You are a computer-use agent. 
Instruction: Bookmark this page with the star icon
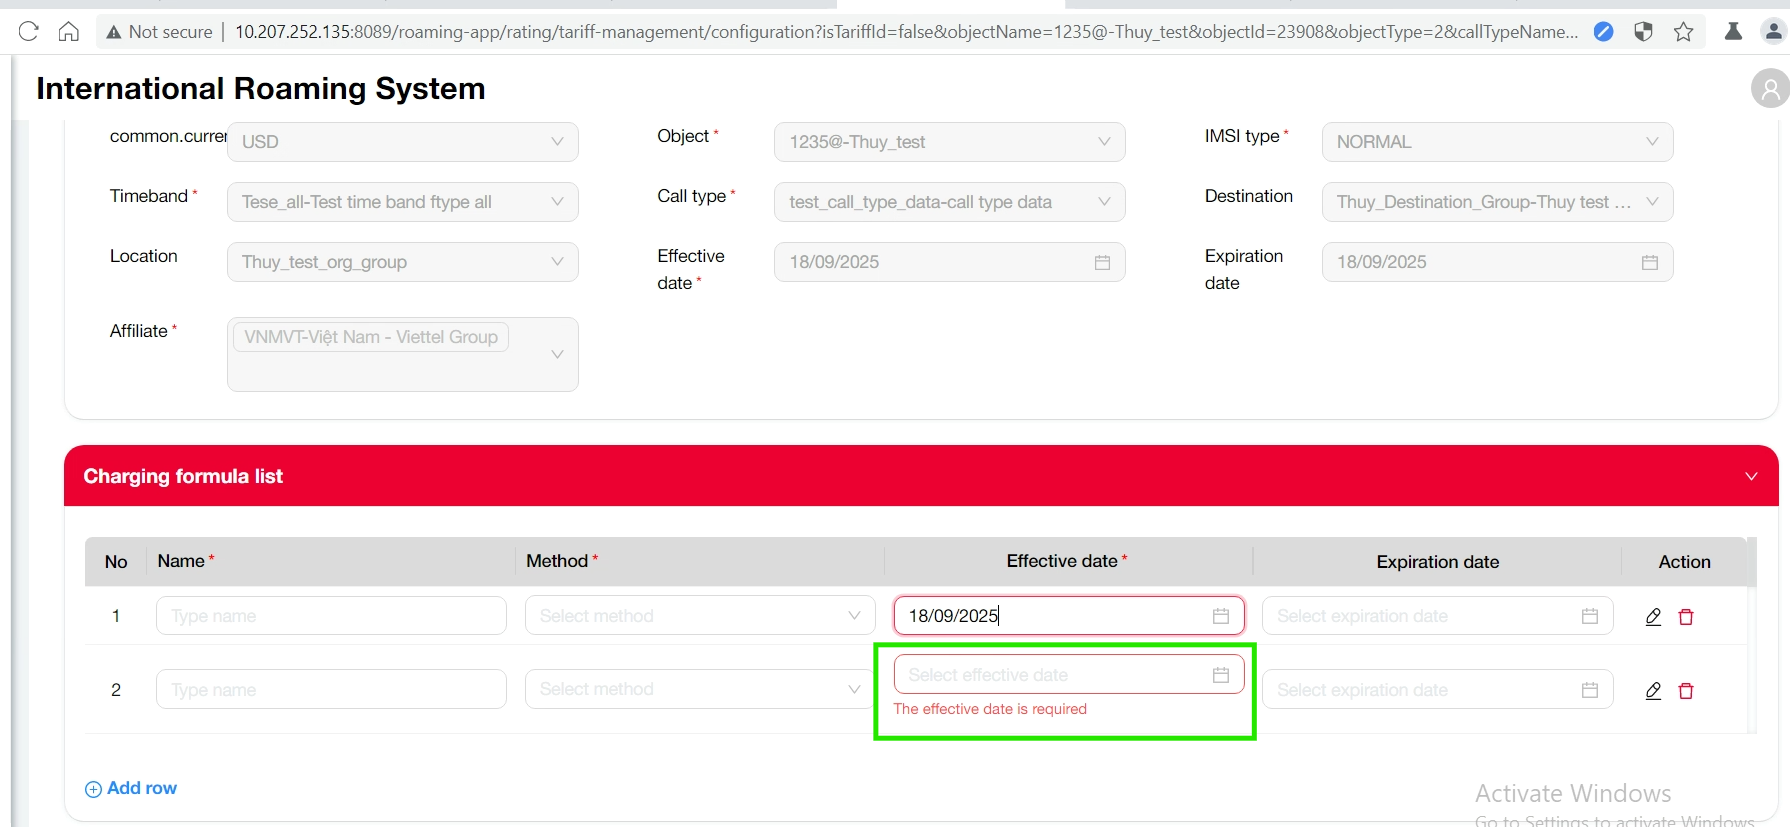click(1684, 32)
